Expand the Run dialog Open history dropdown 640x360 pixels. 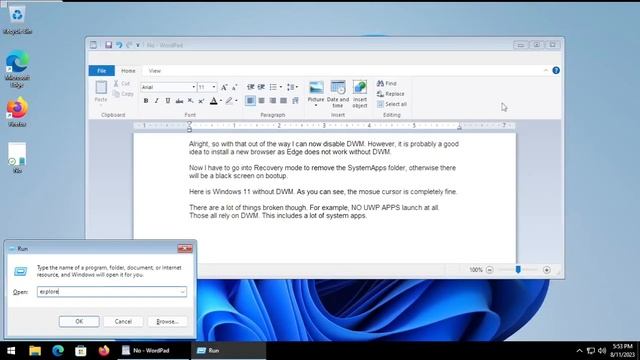click(x=182, y=291)
